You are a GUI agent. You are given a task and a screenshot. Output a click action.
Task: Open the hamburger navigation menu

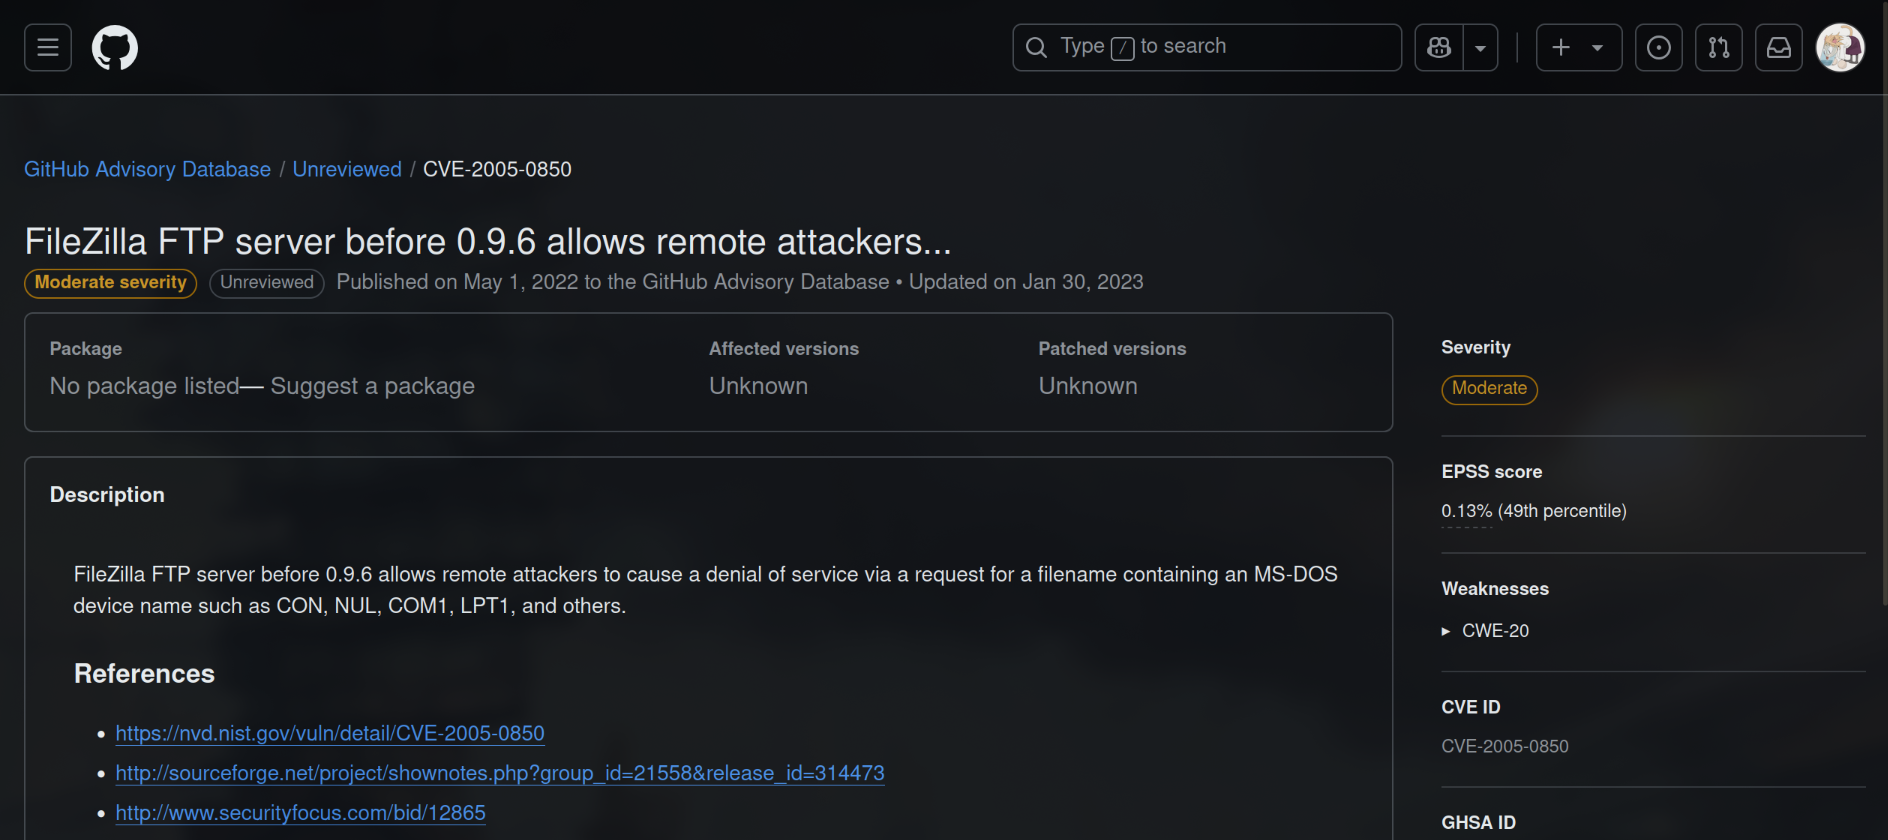pos(48,48)
